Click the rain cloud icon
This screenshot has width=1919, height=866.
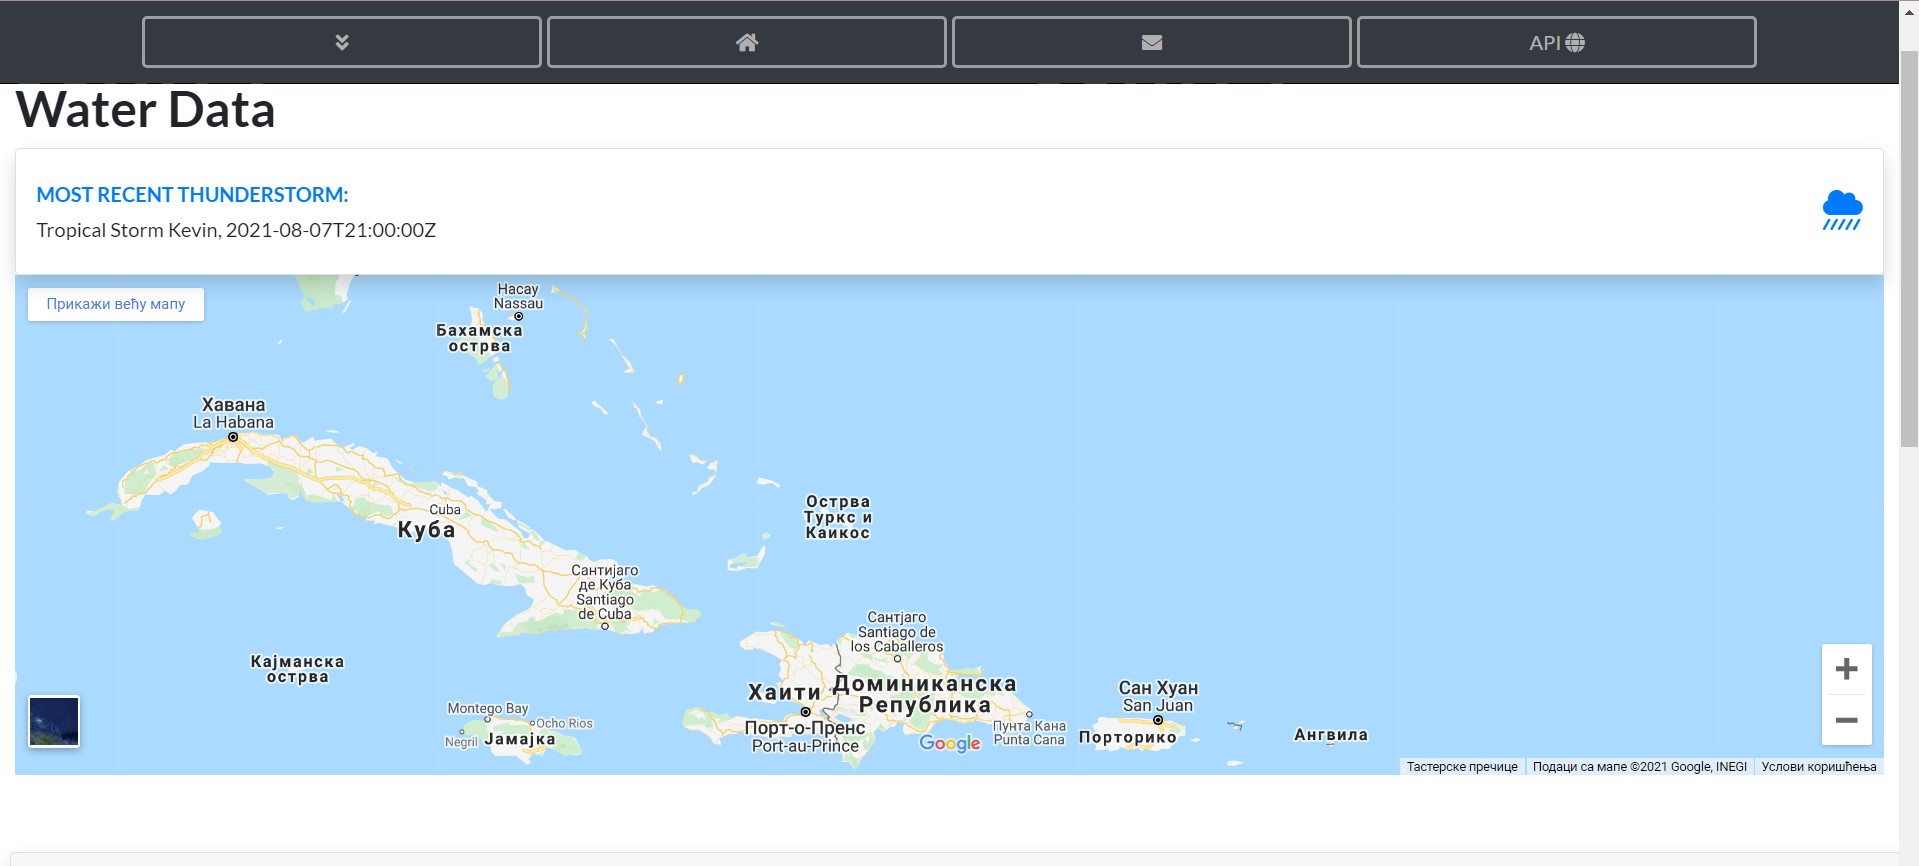[1842, 210]
